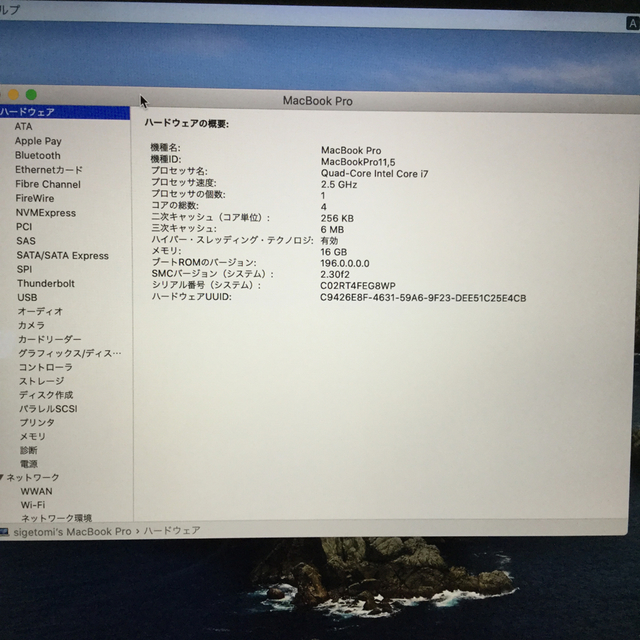Click the MacBookPro11,5 model ID value
This screenshot has height=640, width=640.
point(358,162)
